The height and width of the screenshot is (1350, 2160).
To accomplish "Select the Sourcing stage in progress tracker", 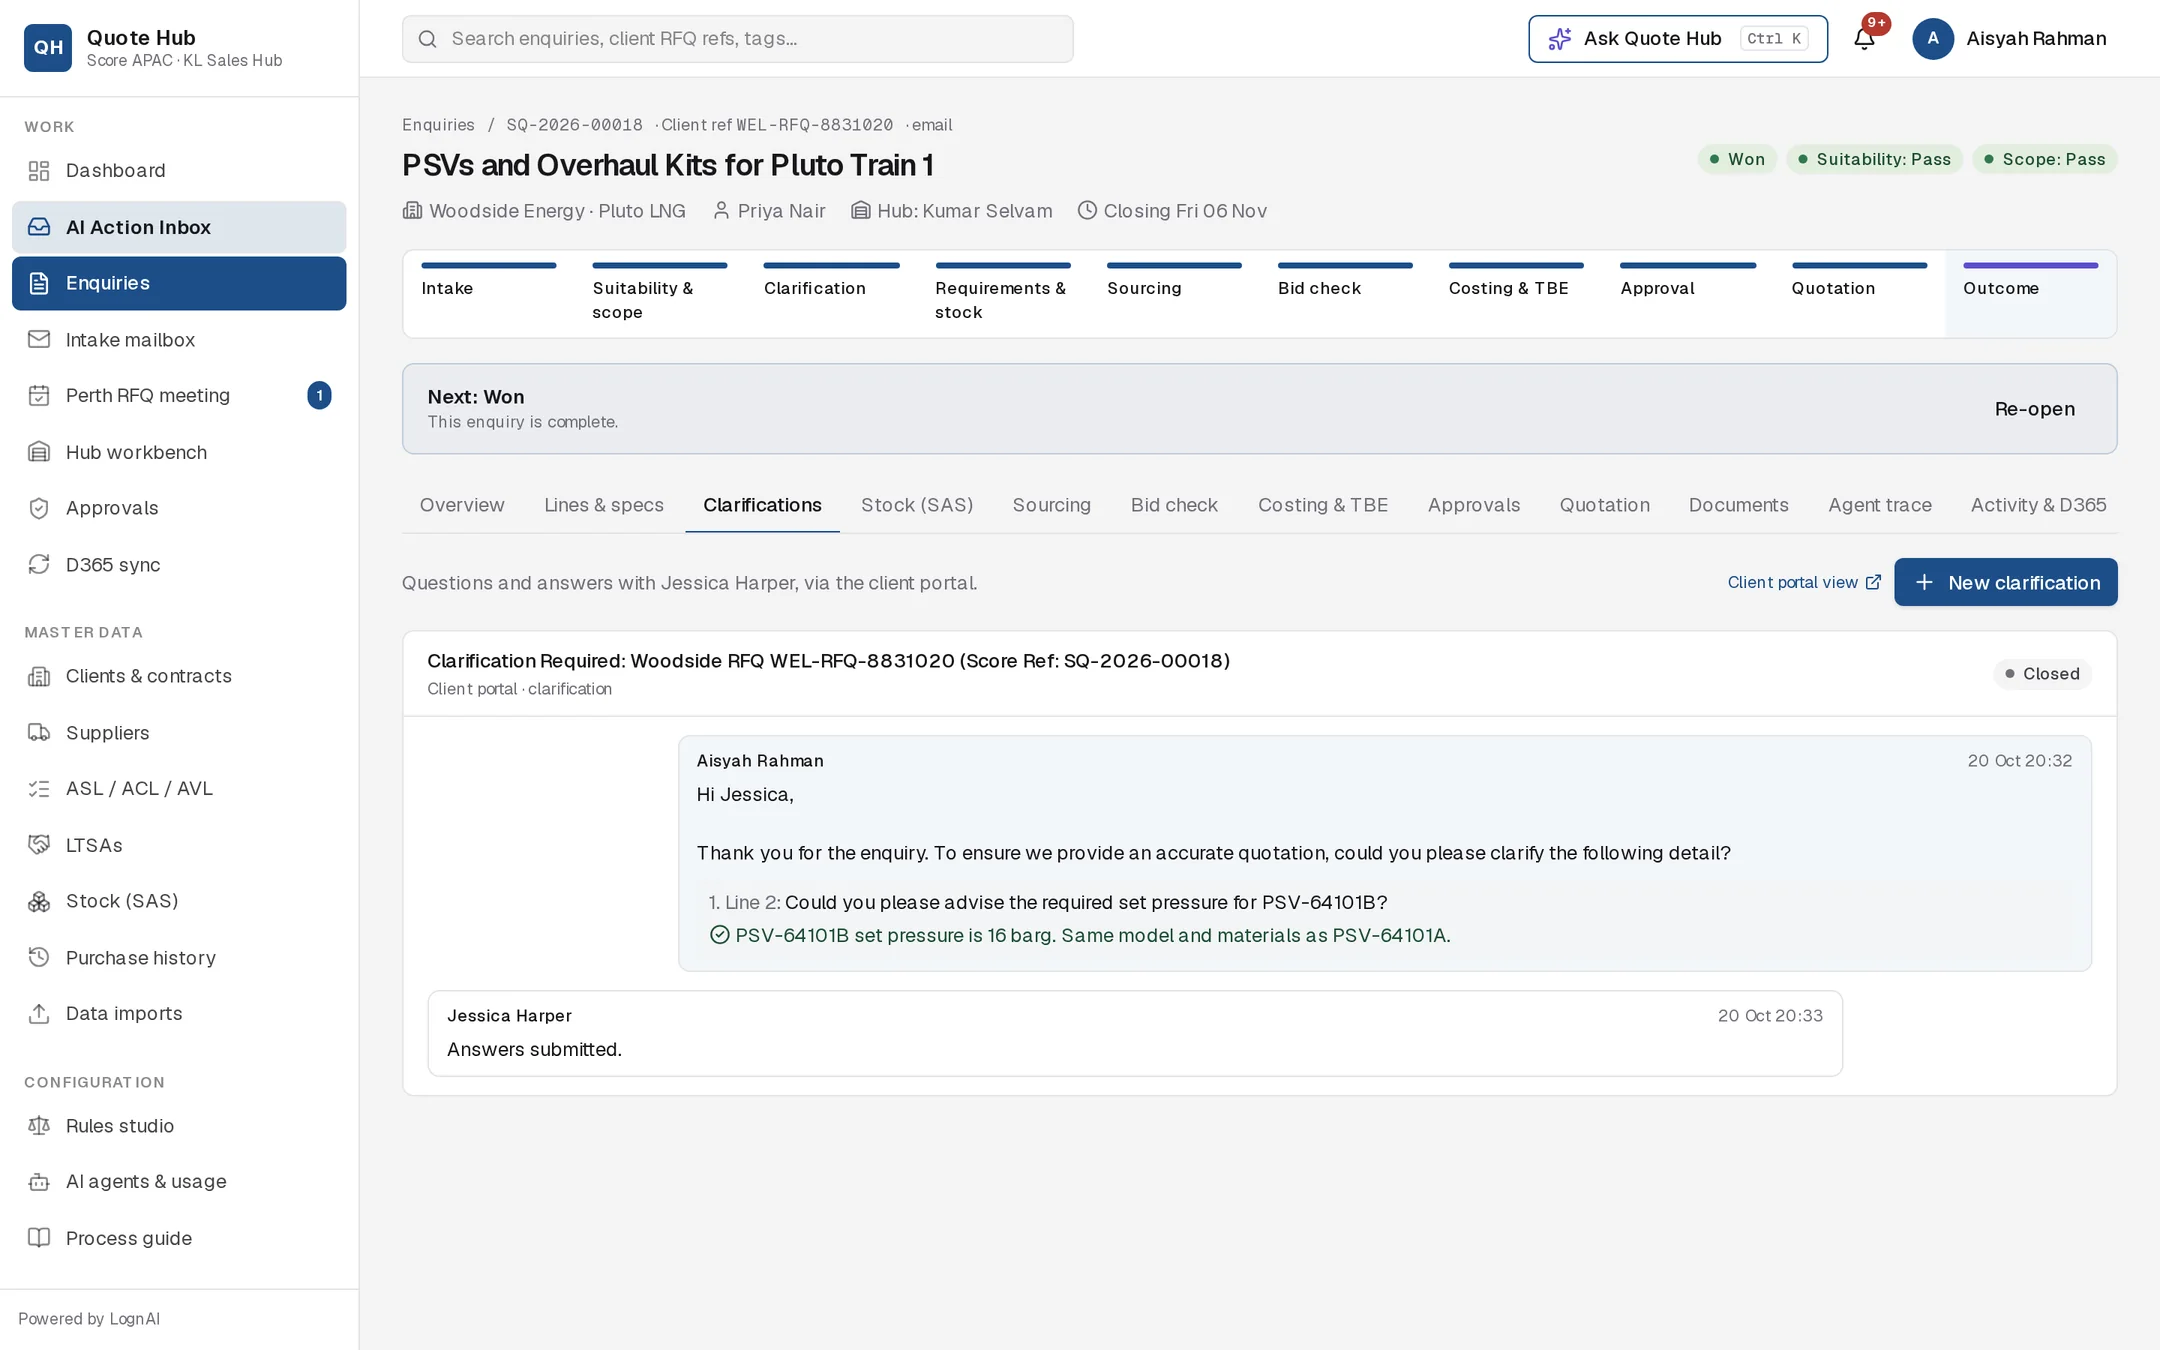I will tap(1174, 294).
